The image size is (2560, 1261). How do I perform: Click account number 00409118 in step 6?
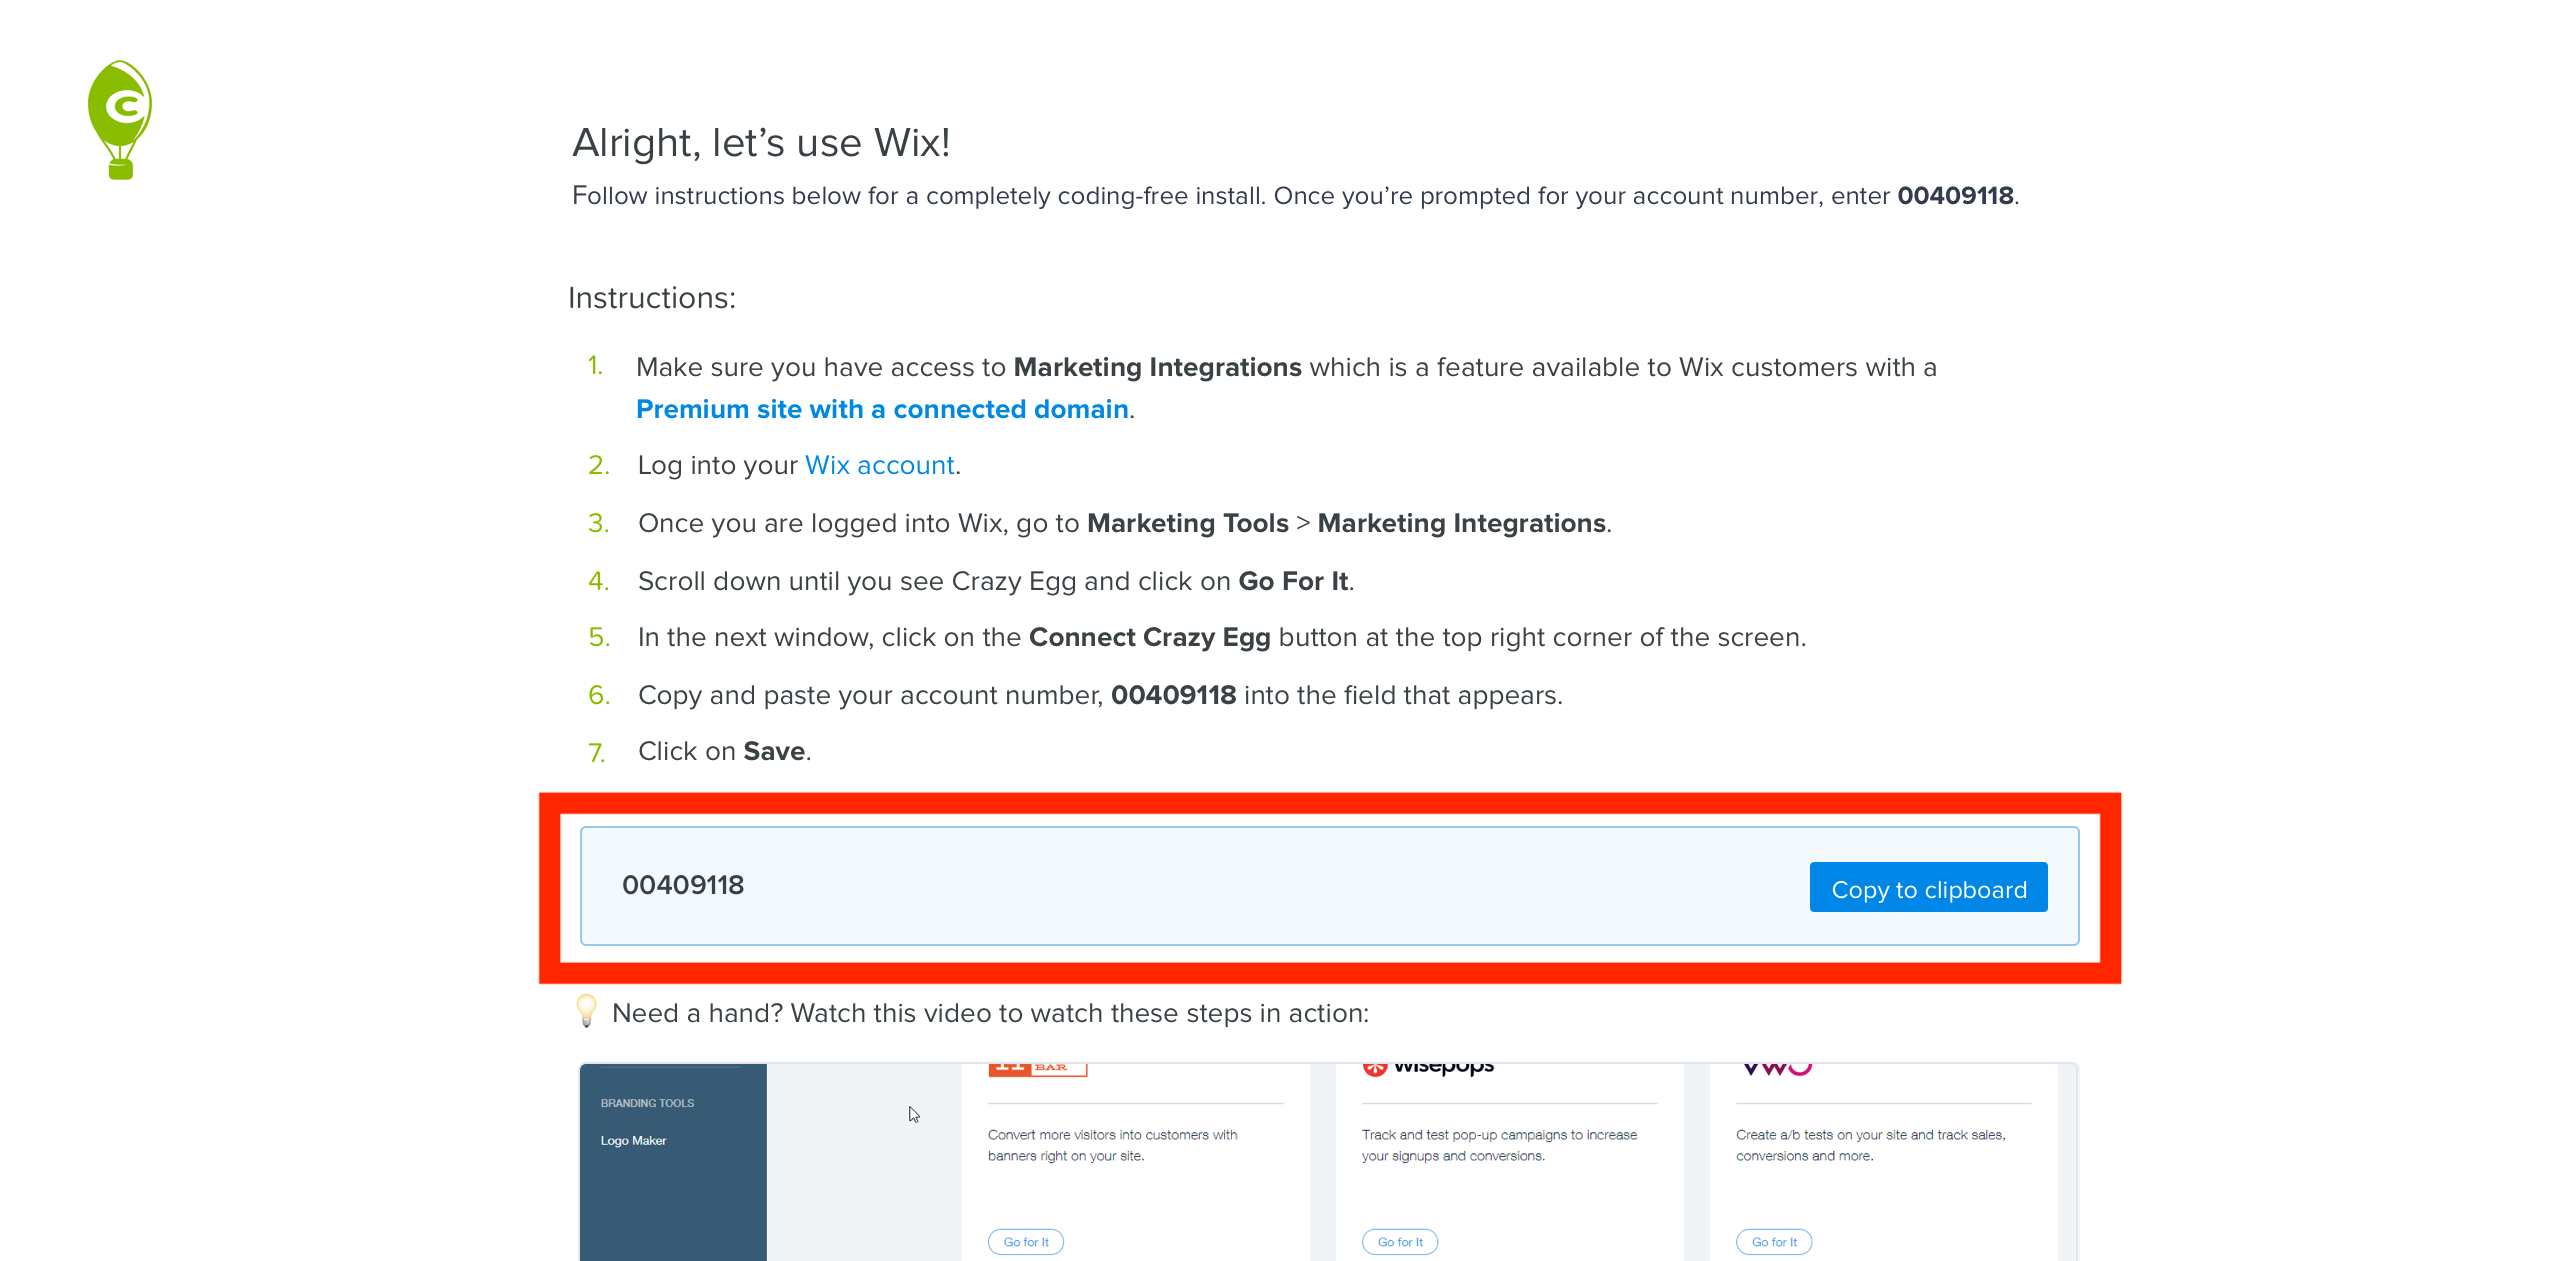(x=1173, y=695)
